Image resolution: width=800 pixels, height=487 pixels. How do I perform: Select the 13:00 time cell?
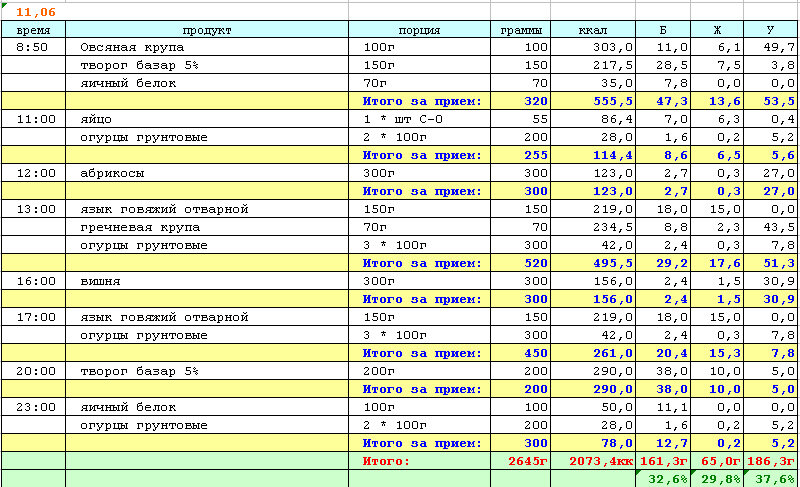34,209
